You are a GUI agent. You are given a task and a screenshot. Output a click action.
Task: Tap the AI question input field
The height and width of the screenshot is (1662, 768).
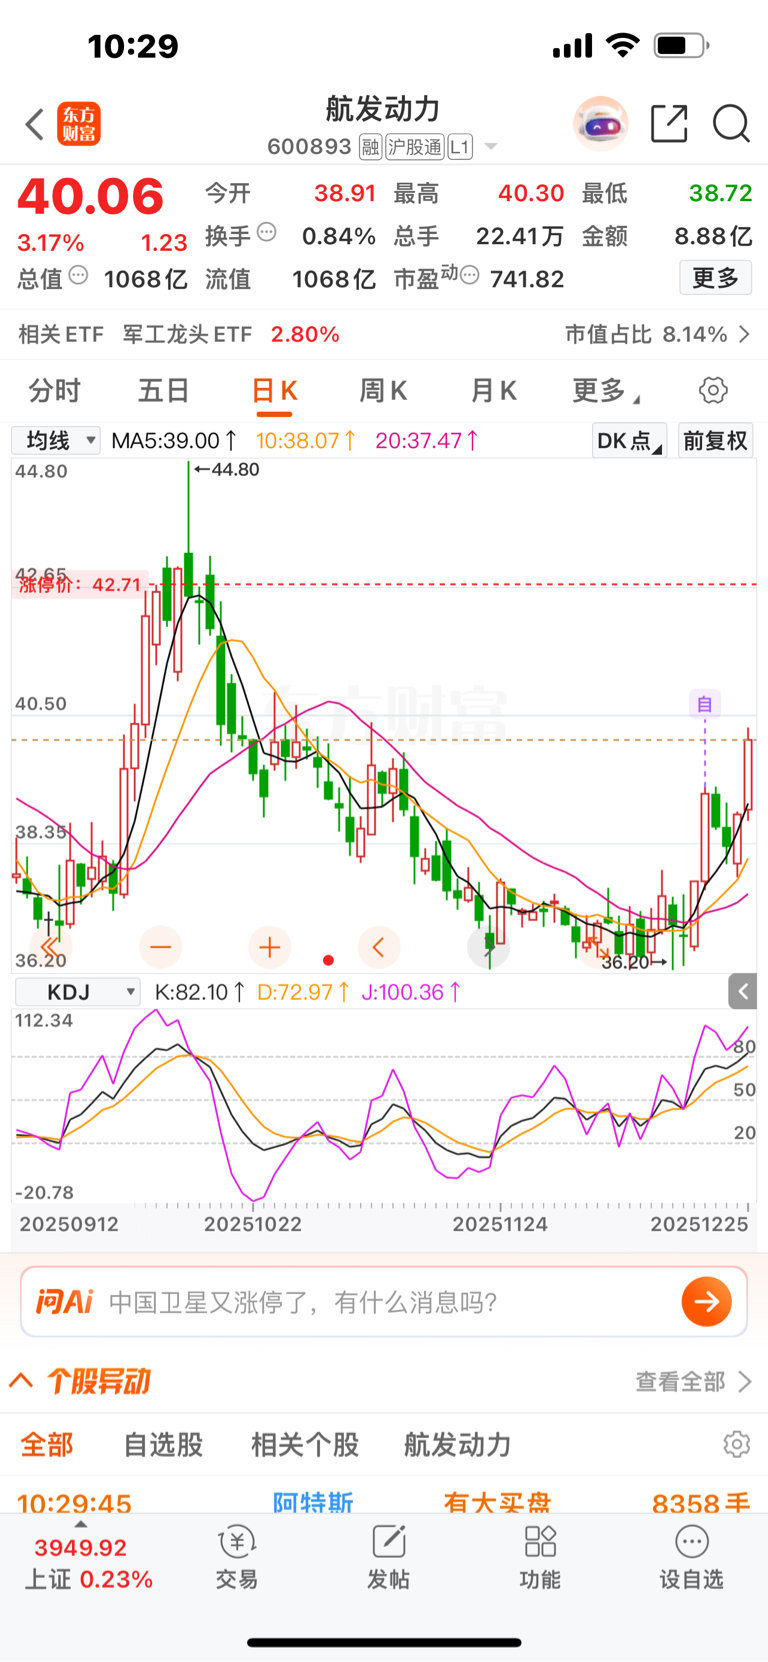[x=384, y=1301]
